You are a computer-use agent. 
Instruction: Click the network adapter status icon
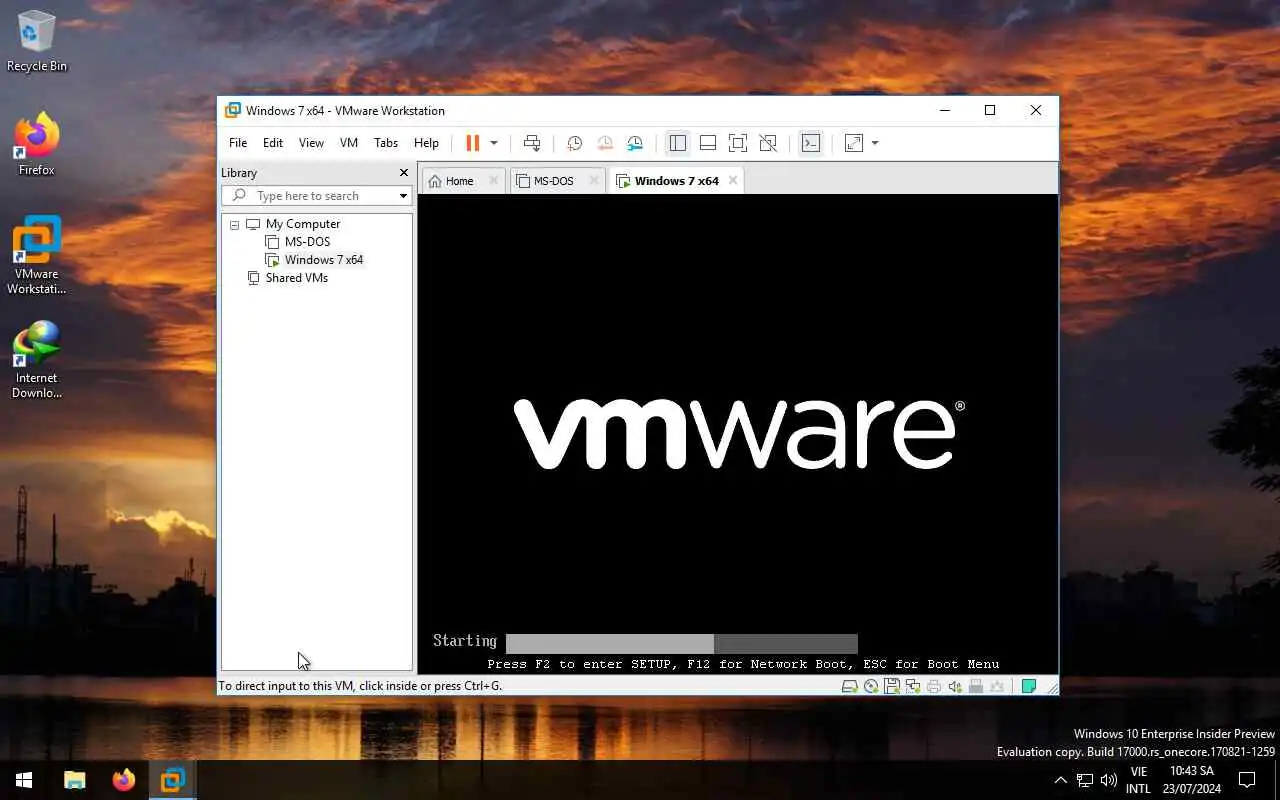pyautogui.click(x=913, y=686)
